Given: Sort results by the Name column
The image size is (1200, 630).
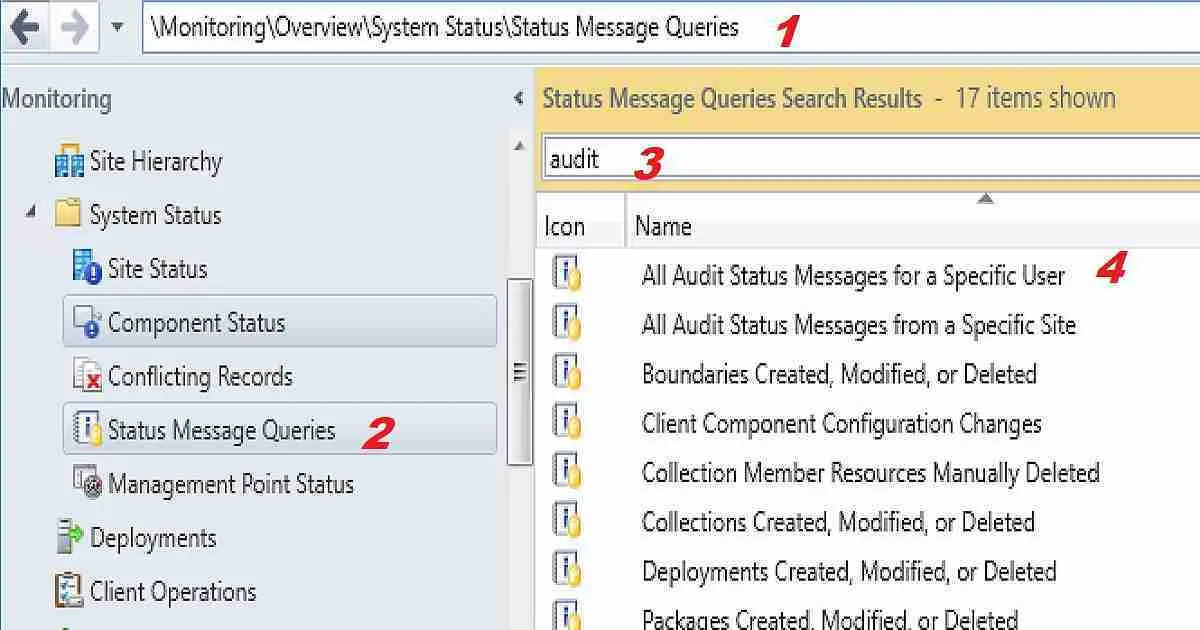Looking at the screenshot, I should click(x=664, y=226).
